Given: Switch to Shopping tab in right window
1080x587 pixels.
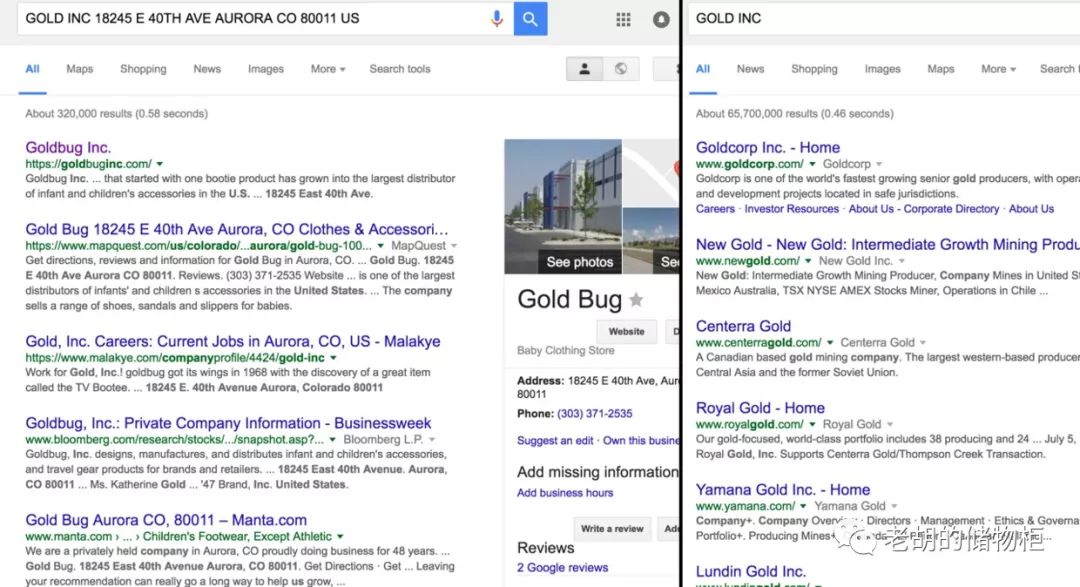Looking at the screenshot, I should coord(814,69).
